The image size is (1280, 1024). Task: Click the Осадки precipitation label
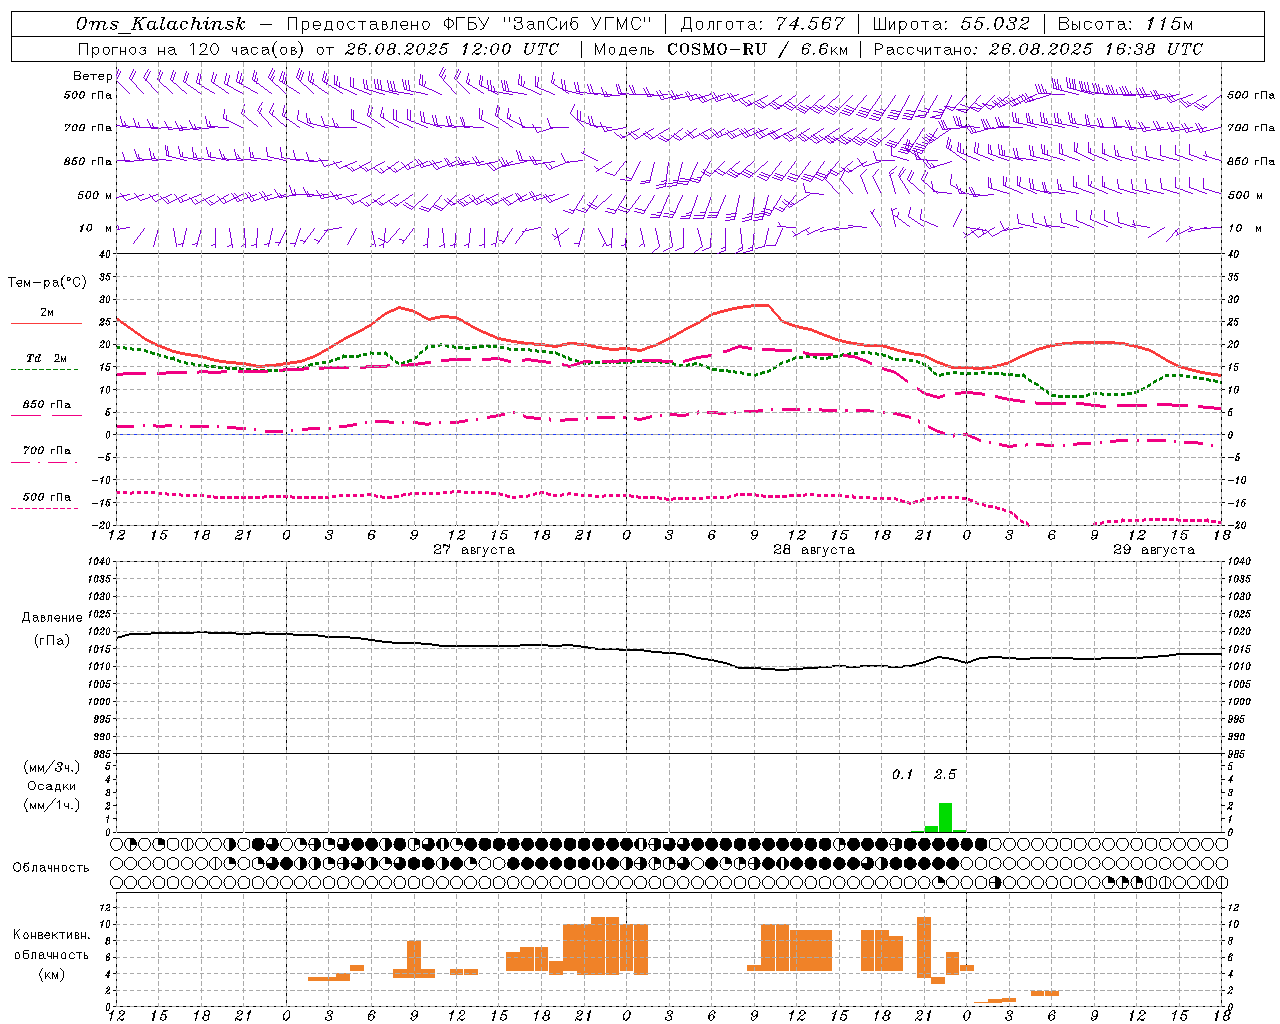[x=52, y=786]
